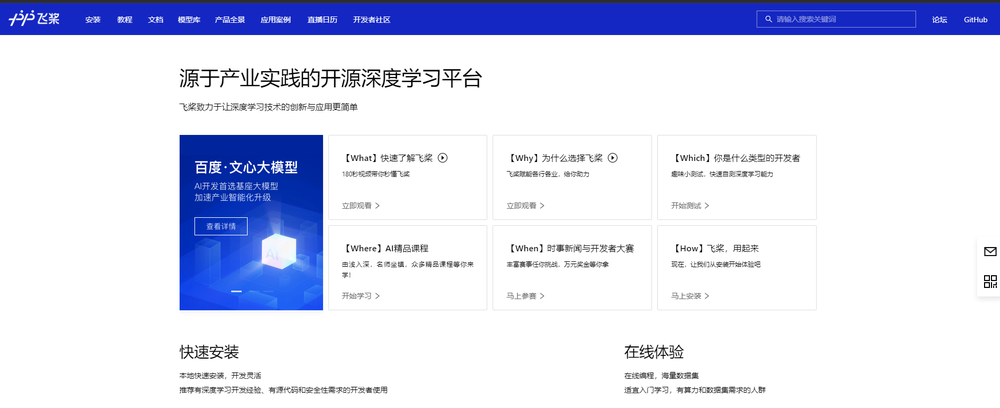Open 【Where】AI精品课程 card title
The width and height of the screenshot is (1000, 408).
(385, 249)
